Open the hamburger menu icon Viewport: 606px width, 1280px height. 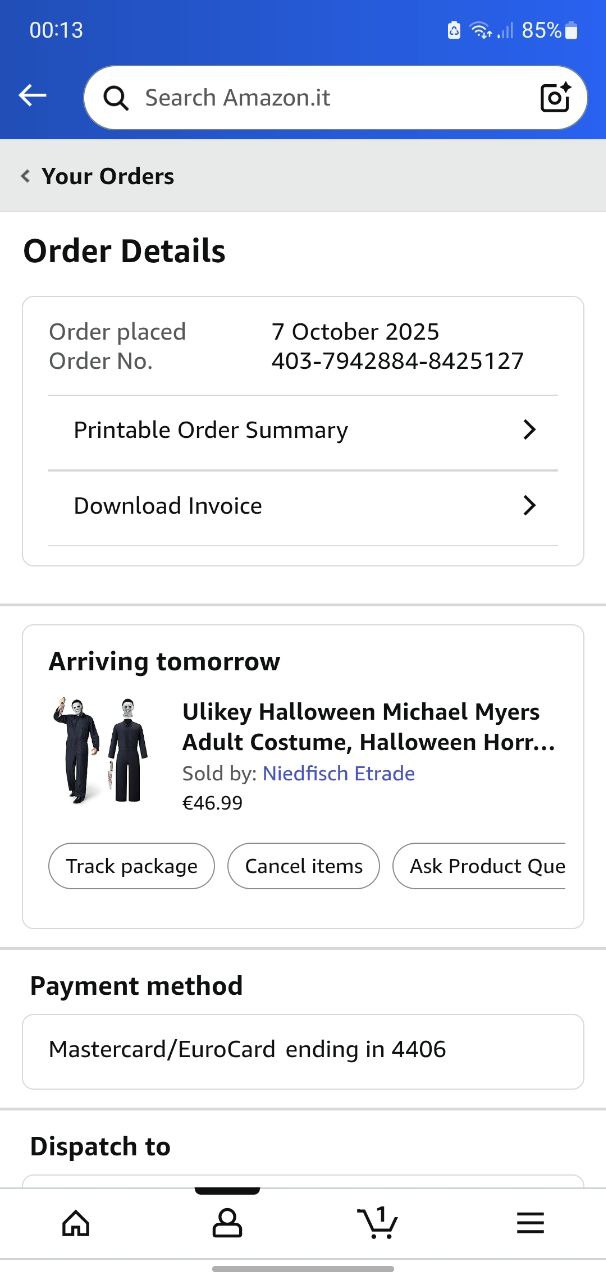(530, 1222)
